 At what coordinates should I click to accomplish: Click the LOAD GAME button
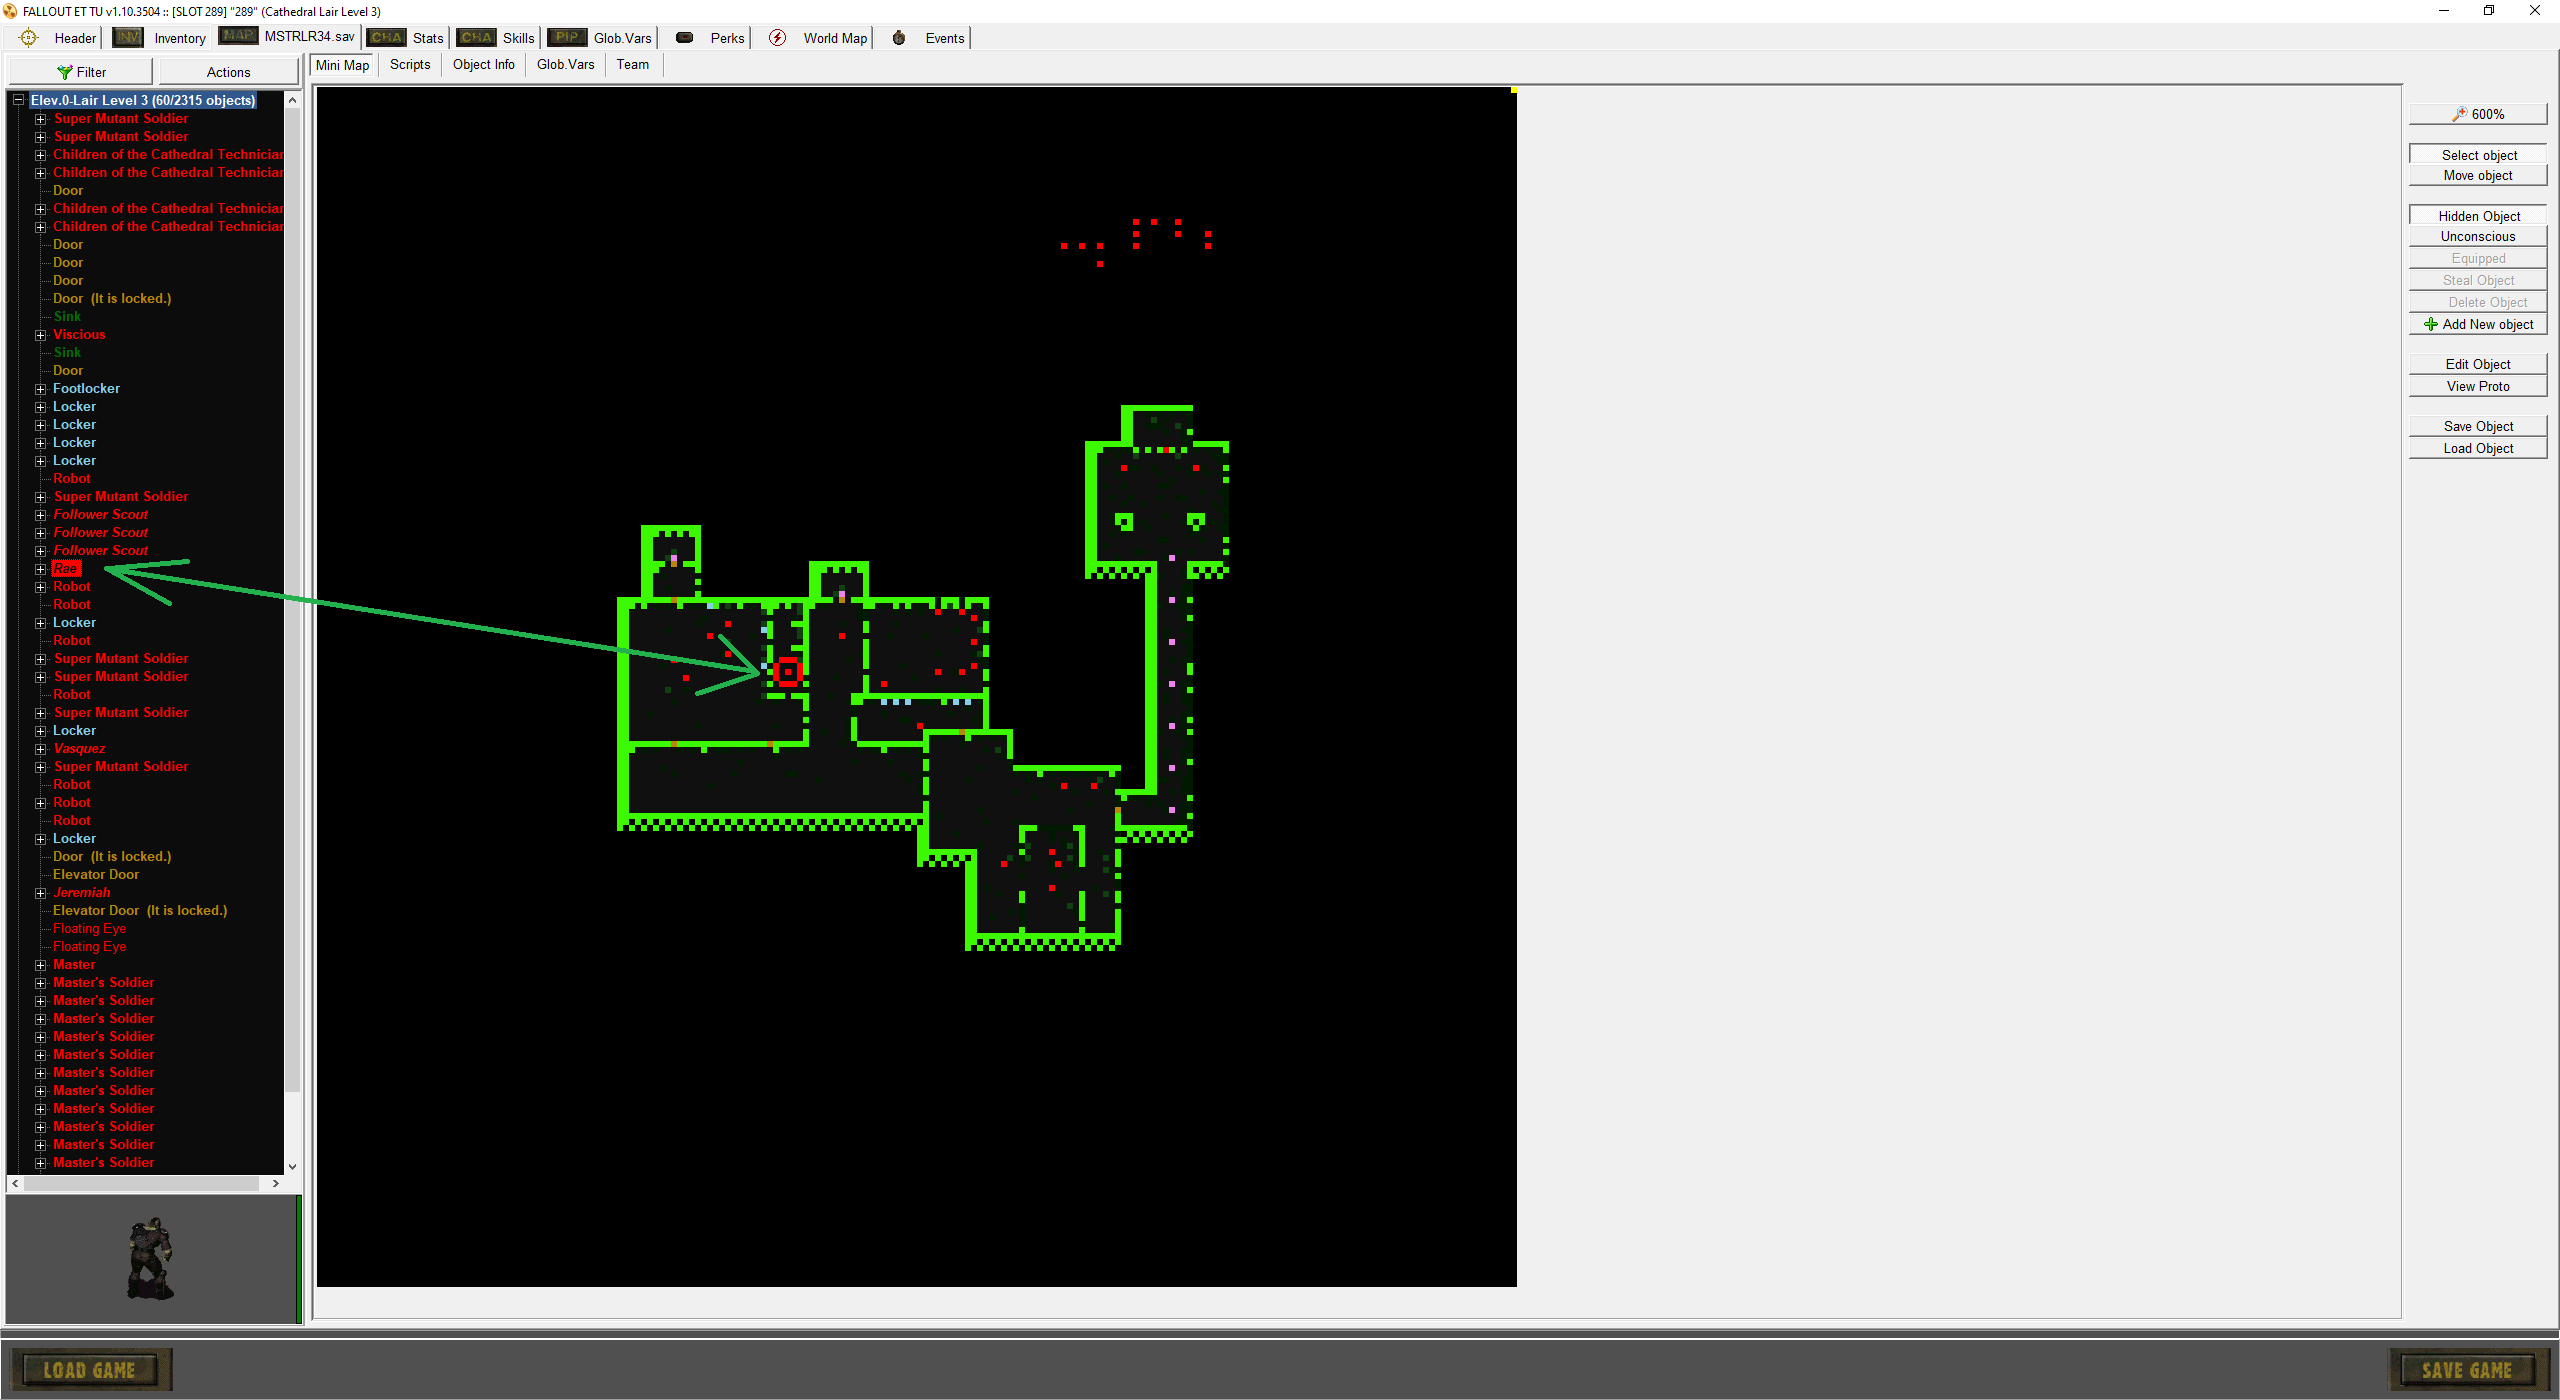(90, 1370)
